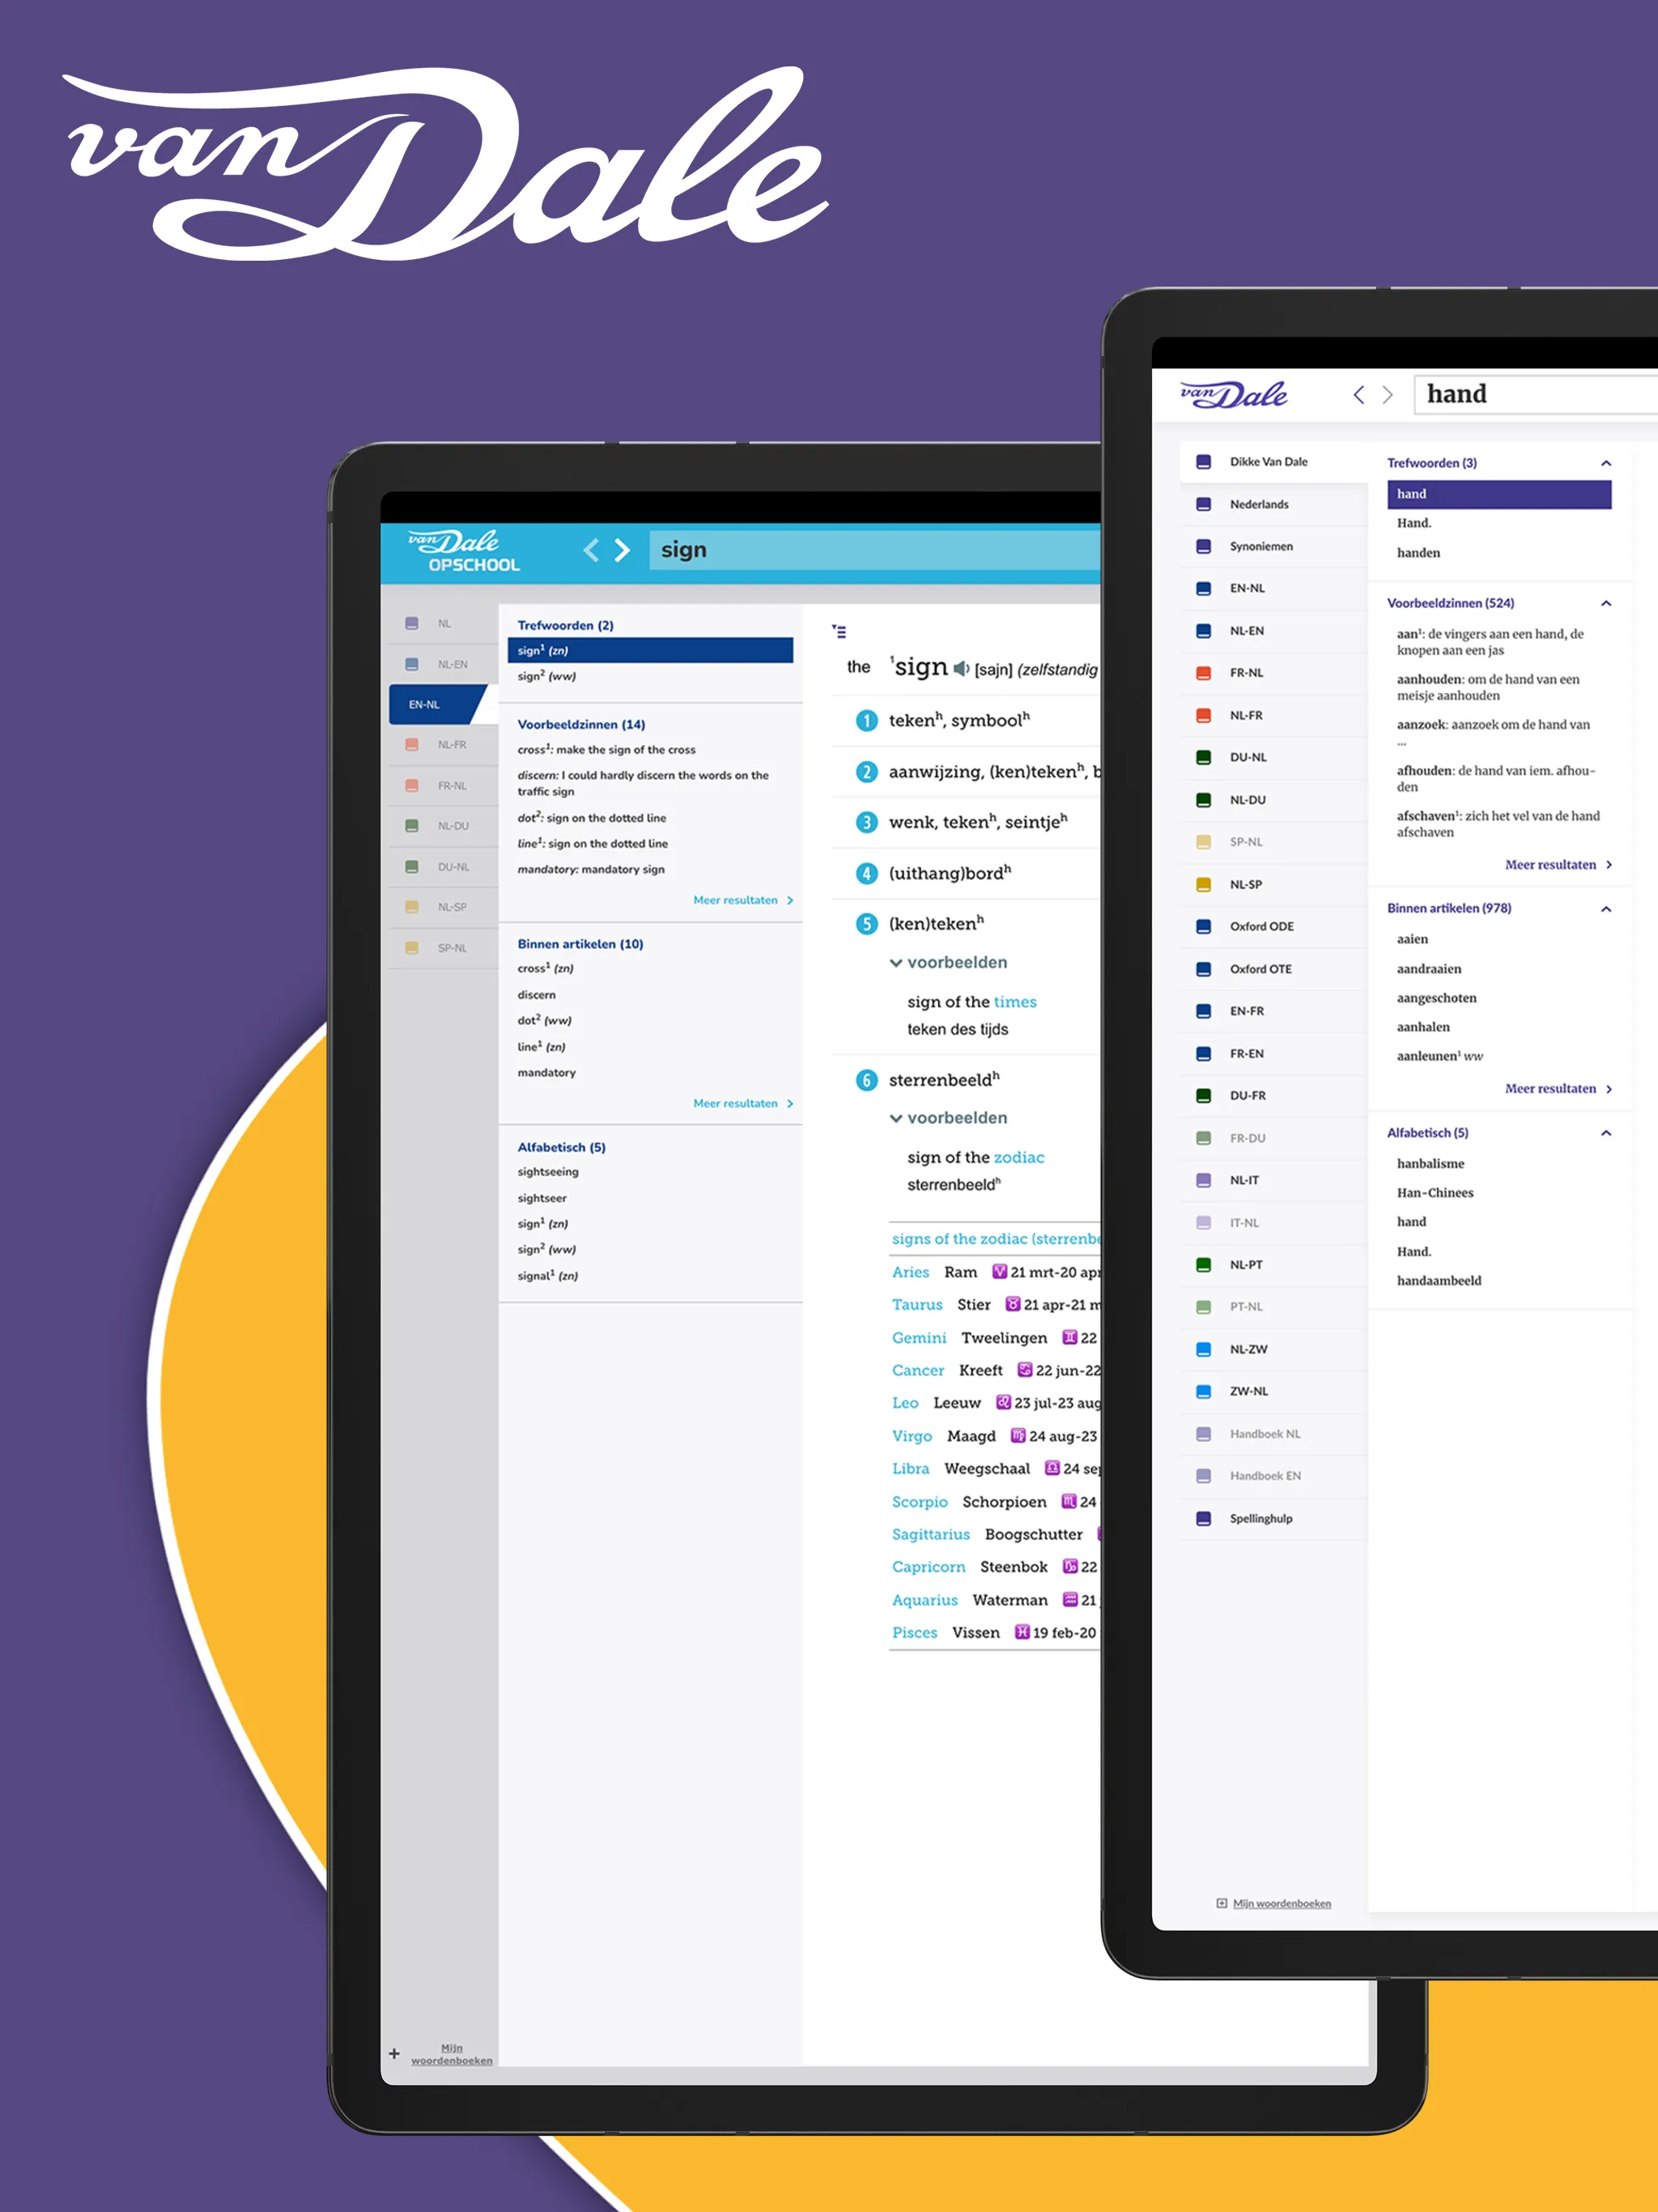Click the Oxford ODE dictionary icon

(1207, 926)
